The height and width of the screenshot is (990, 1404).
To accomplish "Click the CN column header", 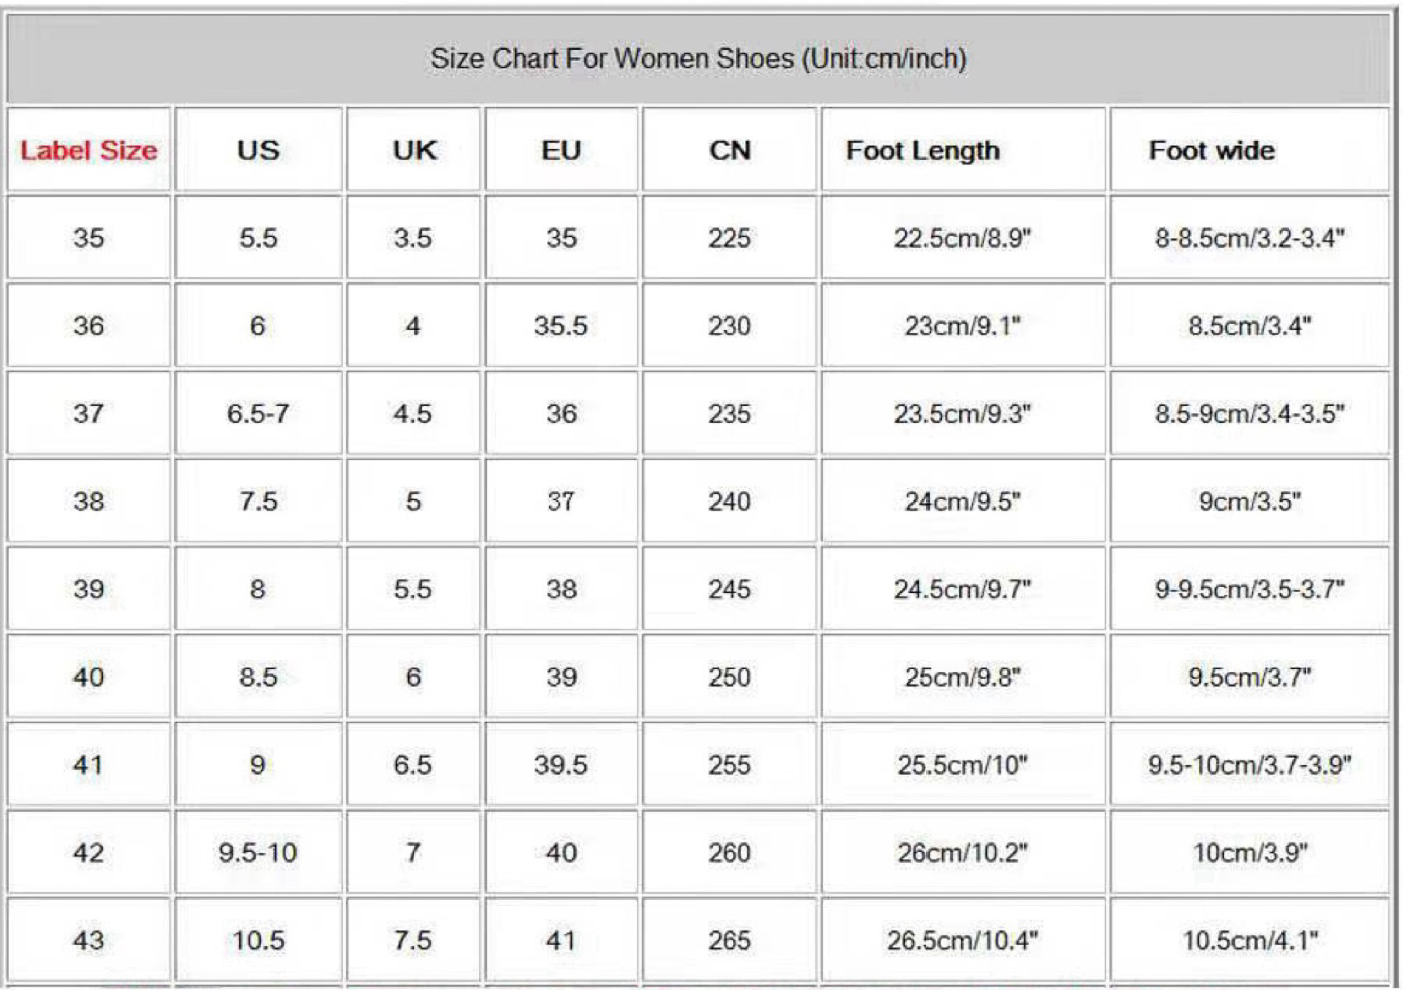I will [730, 151].
